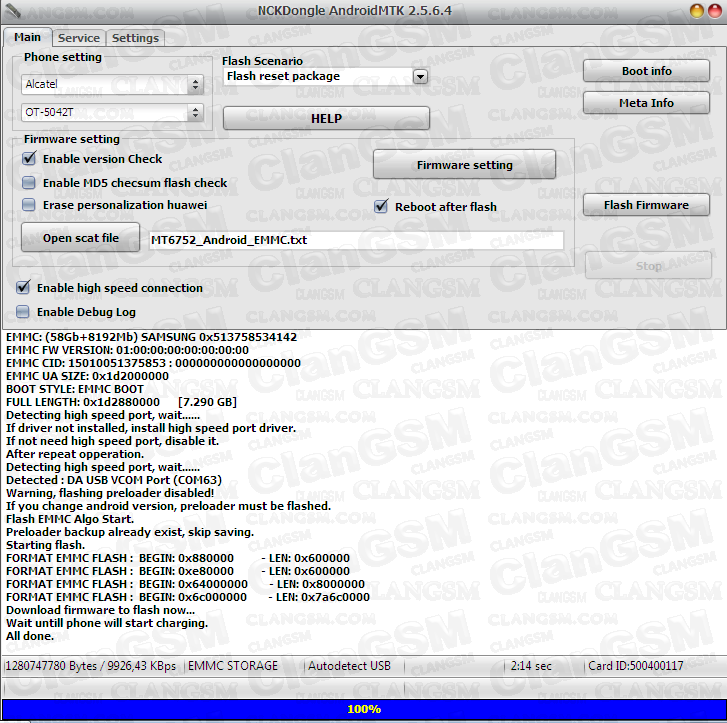This screenshot has height=723, width=727.
Task: Open the Firmware setting button
Action: (464, 165)
